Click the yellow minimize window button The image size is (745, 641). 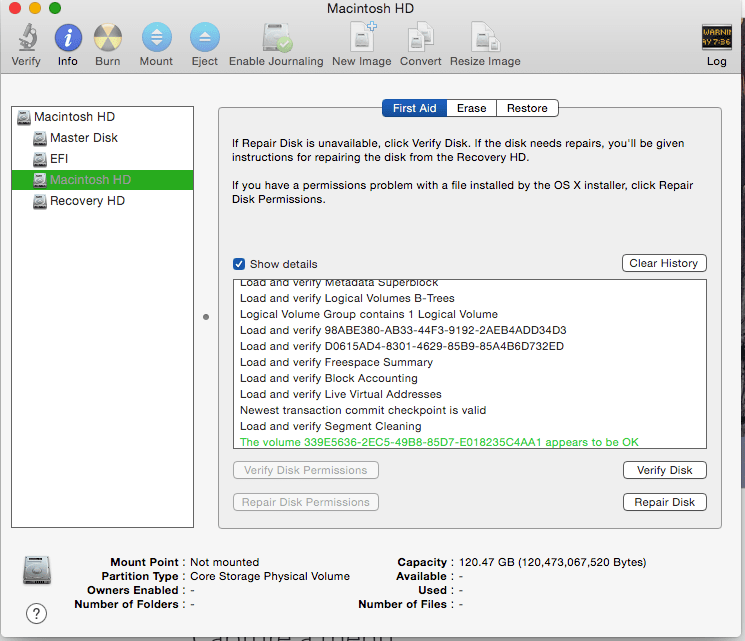point(35,8)
